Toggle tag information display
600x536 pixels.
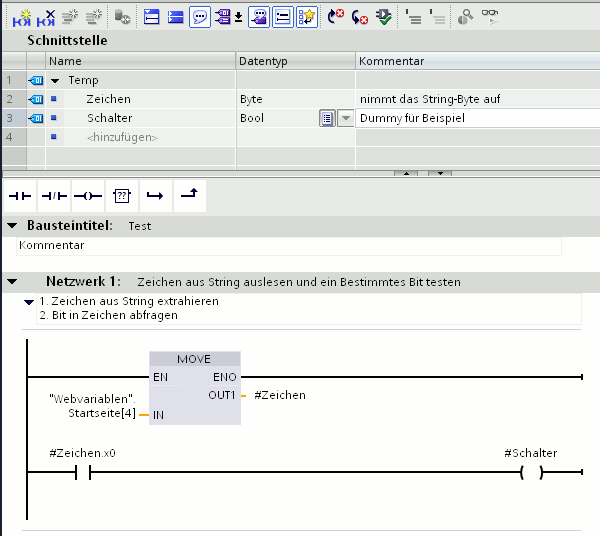(259, 17)
